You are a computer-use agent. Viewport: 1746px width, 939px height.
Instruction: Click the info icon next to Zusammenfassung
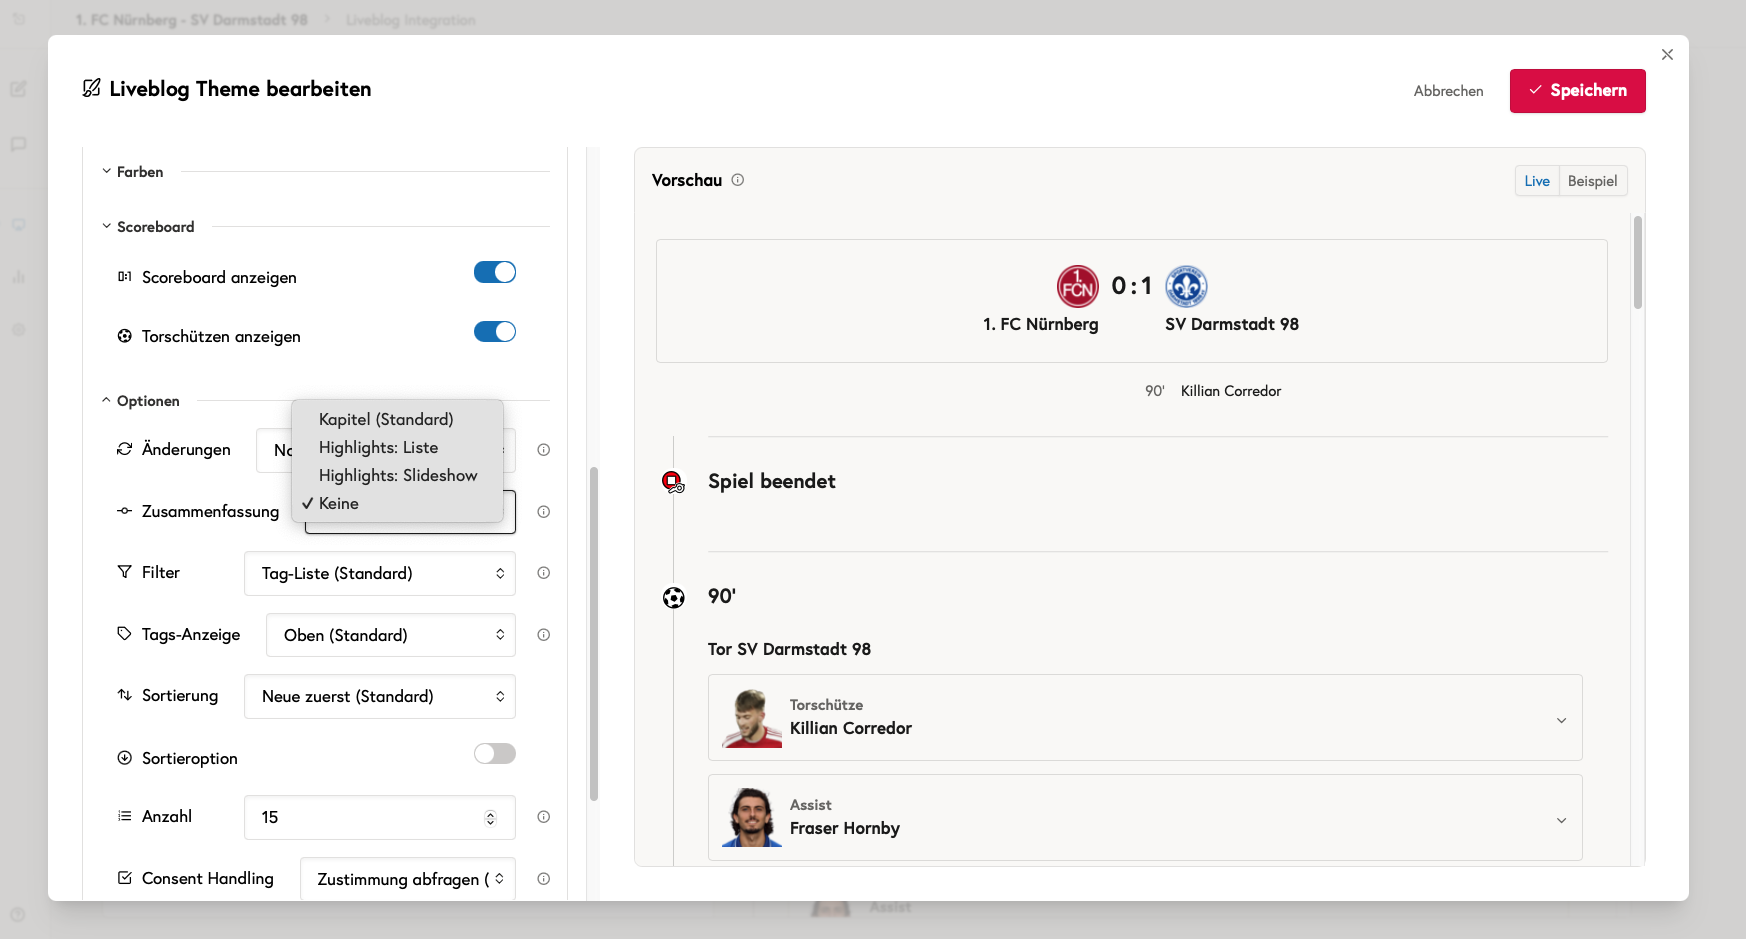(x=544, y=512)
